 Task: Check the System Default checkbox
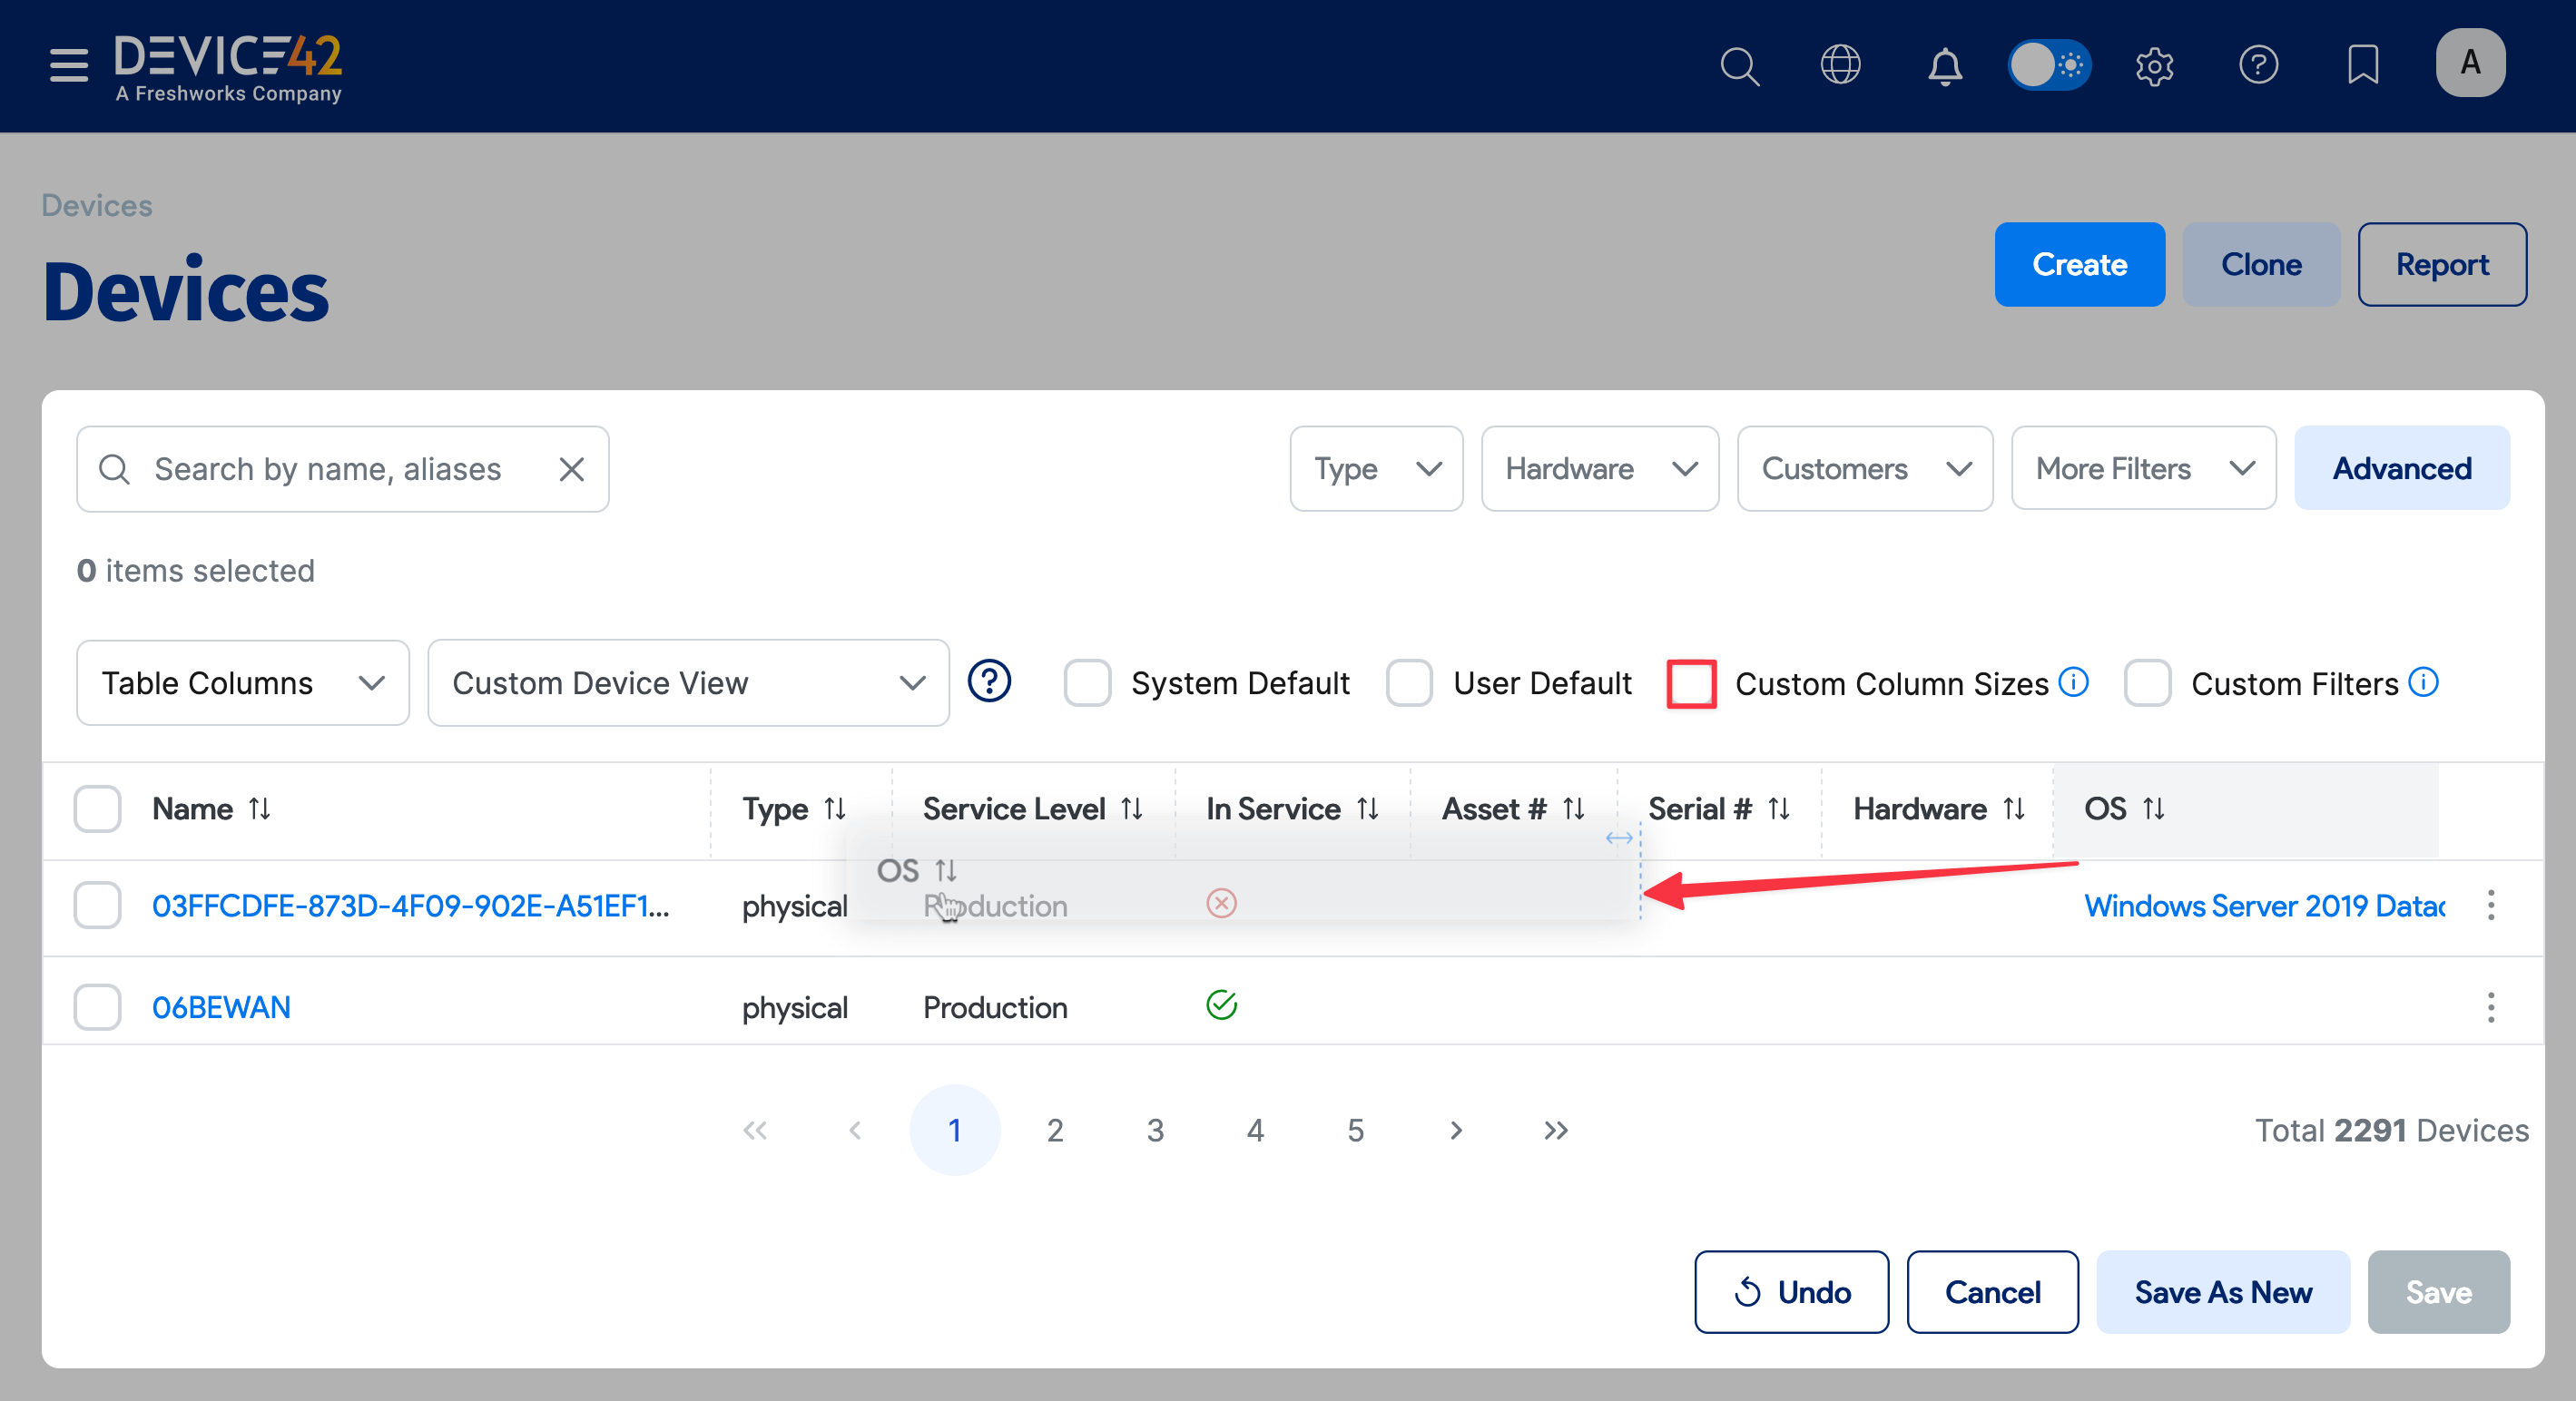(1087, 683)
